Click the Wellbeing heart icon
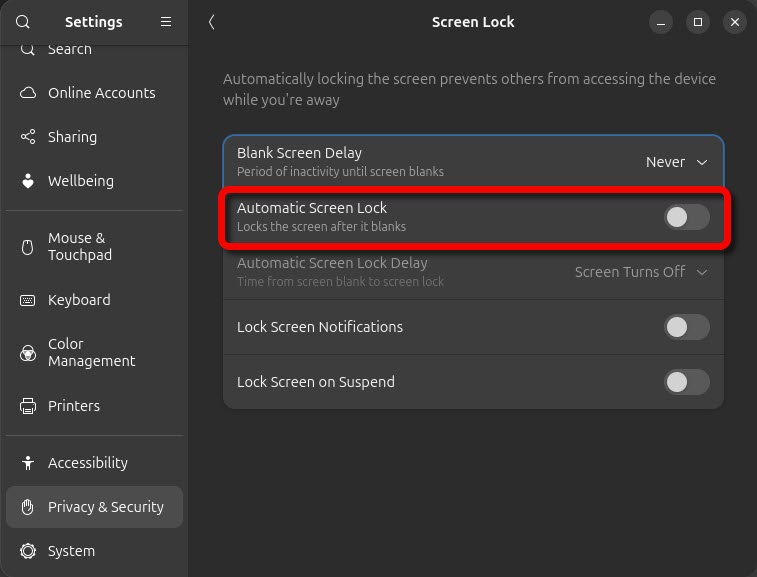Screen dimensions: 757x577 tap(28, 181)
